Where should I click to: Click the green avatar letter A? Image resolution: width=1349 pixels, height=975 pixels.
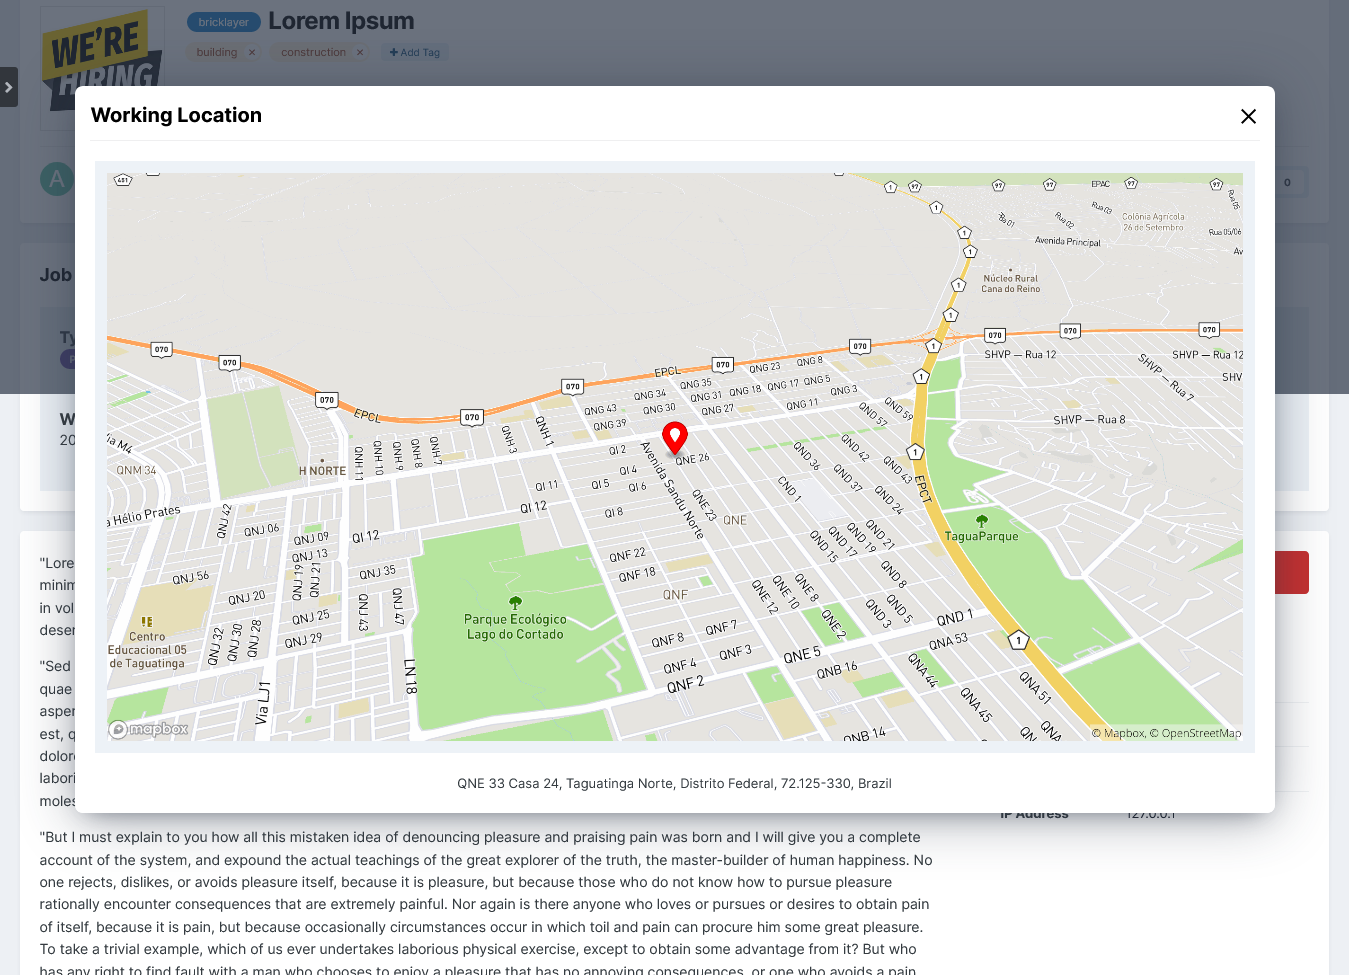click(x=57, y=179)
